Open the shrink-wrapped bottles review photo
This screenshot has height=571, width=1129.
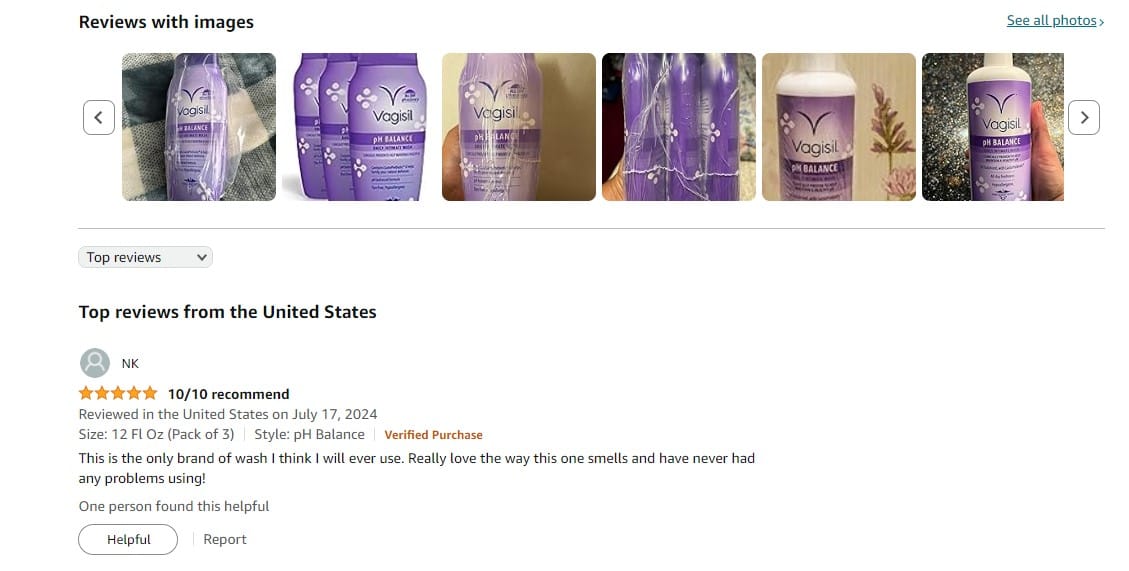pos(679,127)
